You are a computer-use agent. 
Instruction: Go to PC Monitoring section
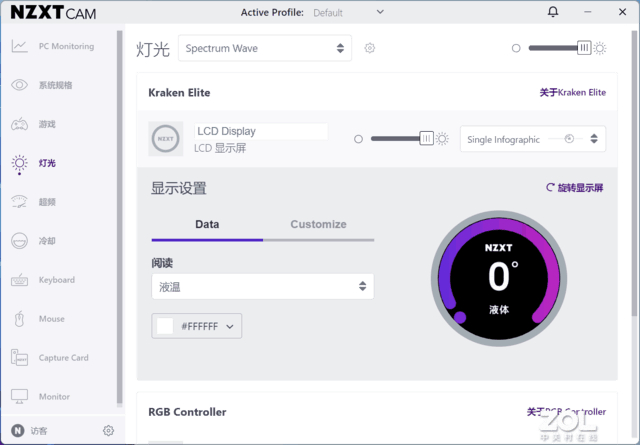66,46
